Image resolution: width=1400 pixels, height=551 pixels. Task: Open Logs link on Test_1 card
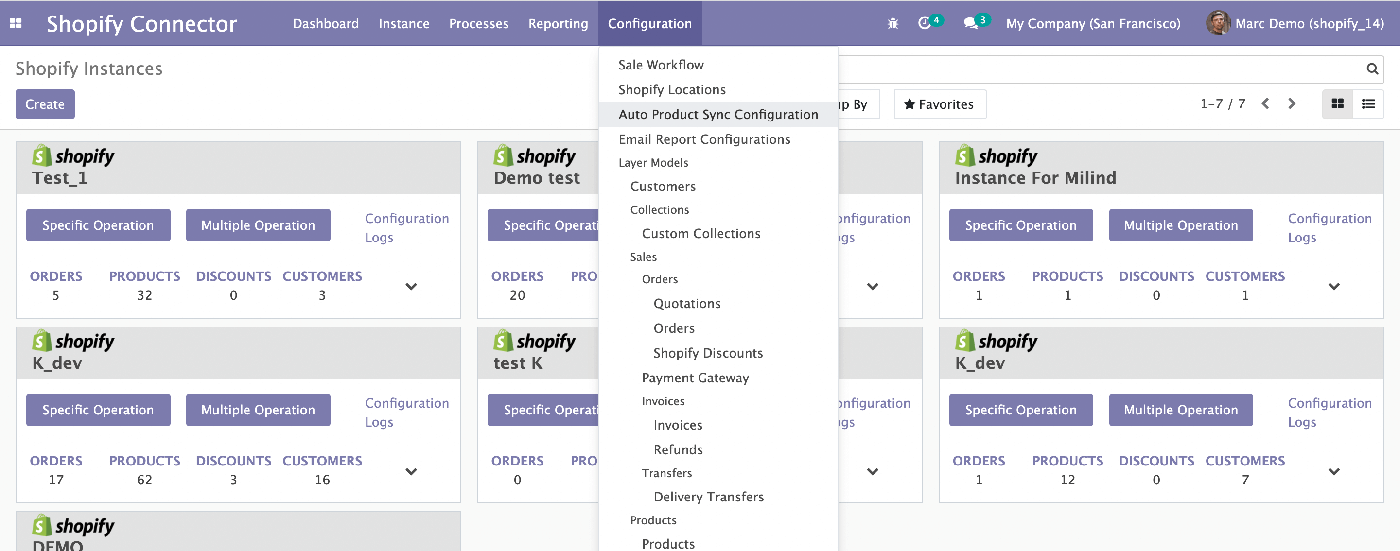[379, 237]
